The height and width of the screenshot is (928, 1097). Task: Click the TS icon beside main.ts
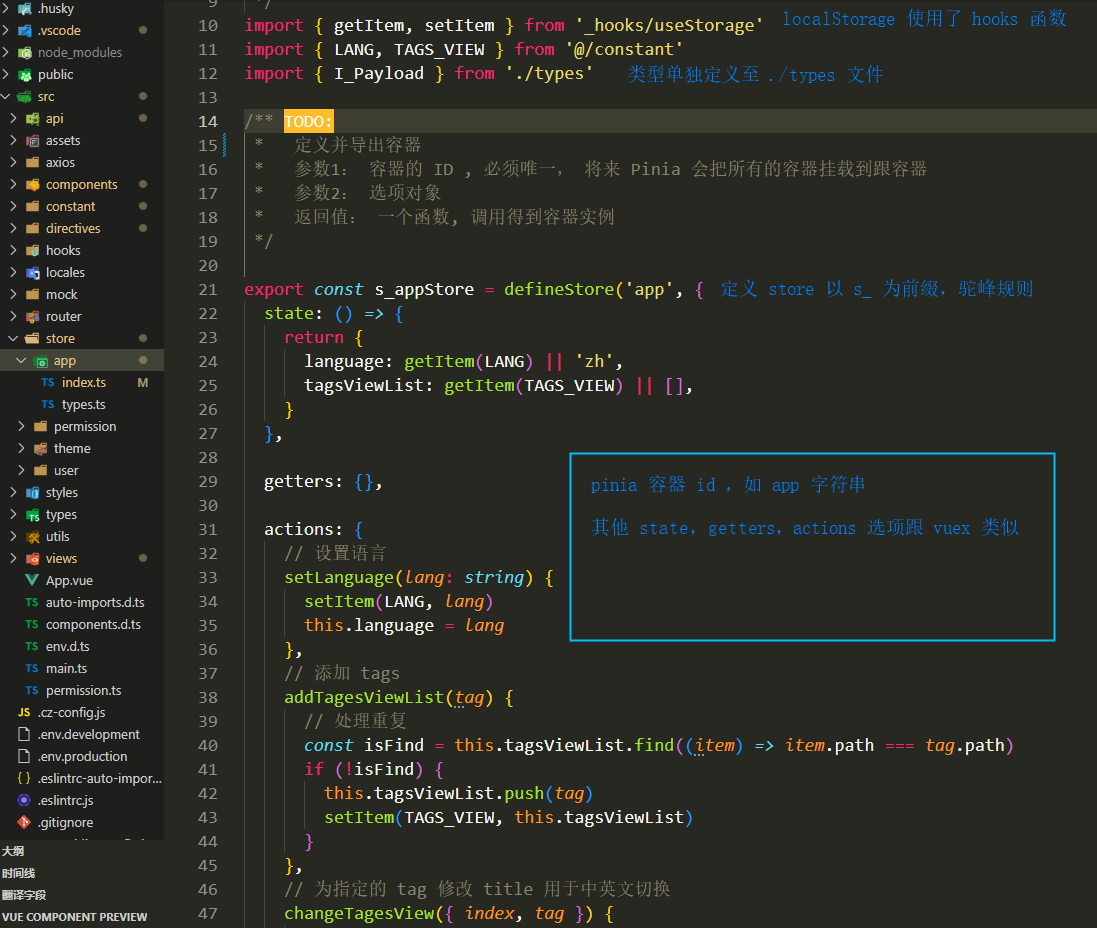[32, 668]
